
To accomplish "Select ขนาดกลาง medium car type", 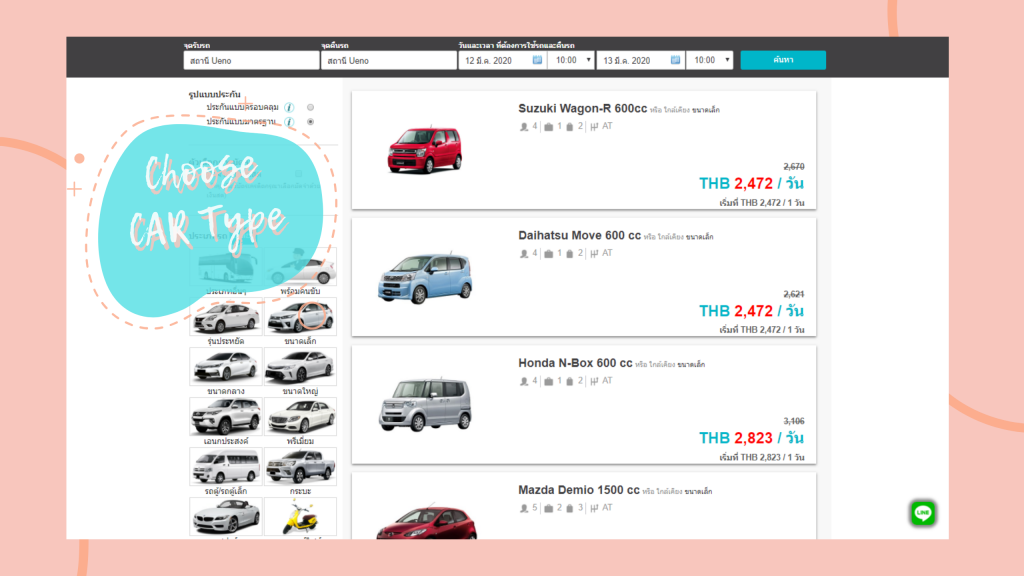I will coord(226,366).
